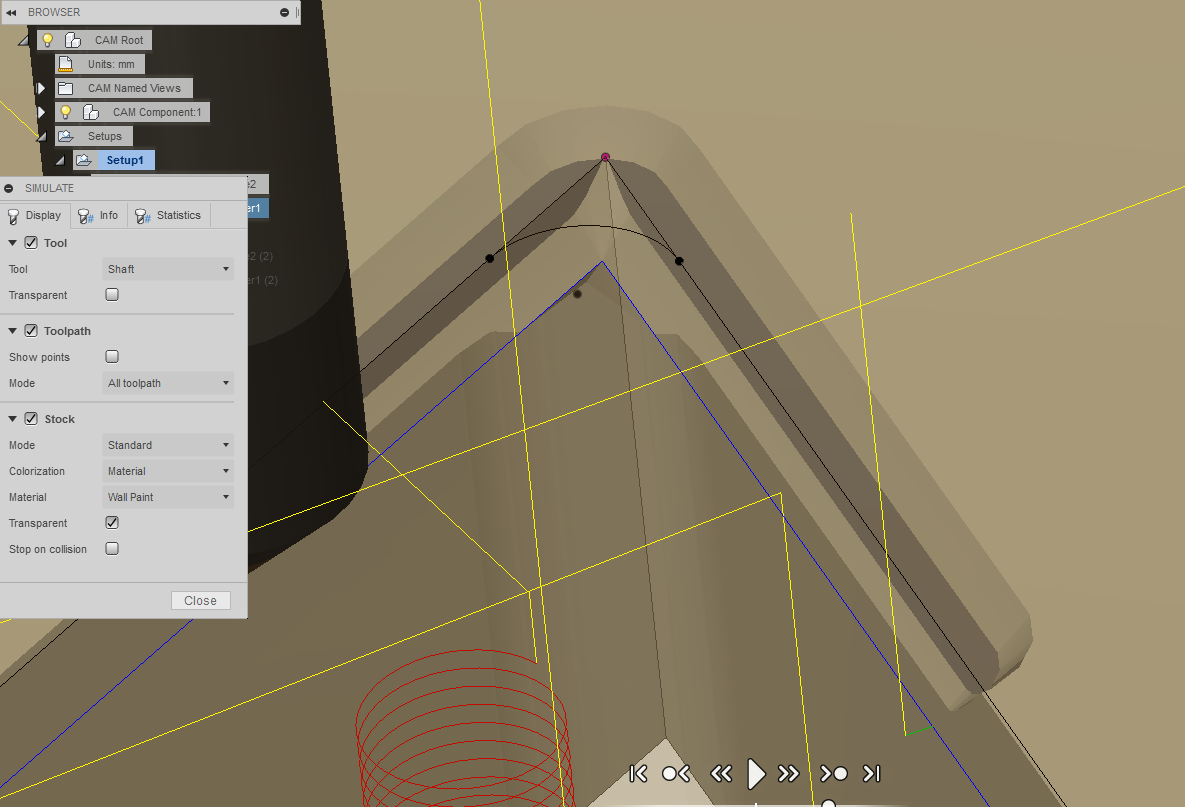Click the collapse icon on the SIMULATE header
The image size is (1185, 807).
9,188
